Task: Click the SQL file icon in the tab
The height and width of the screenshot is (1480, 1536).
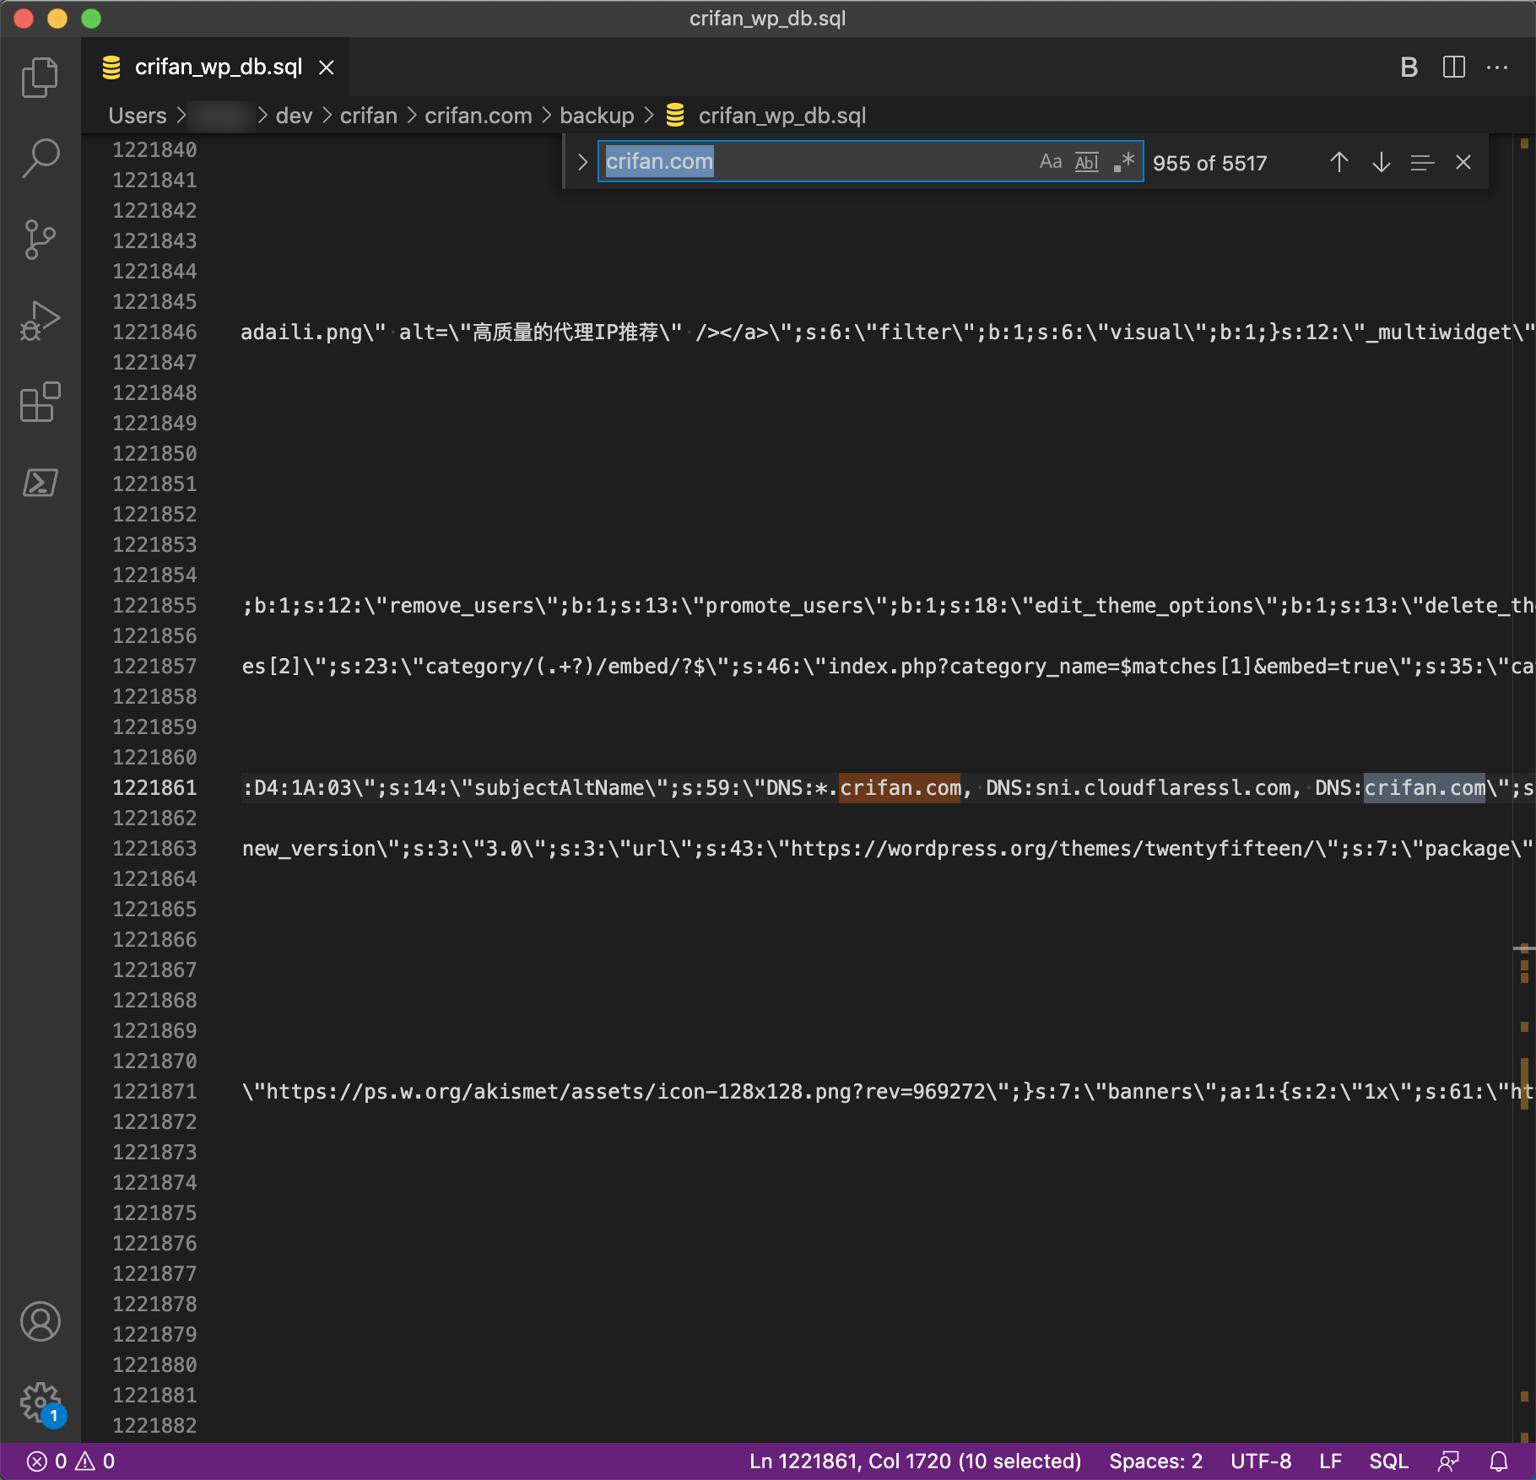Action: (111, 67)
